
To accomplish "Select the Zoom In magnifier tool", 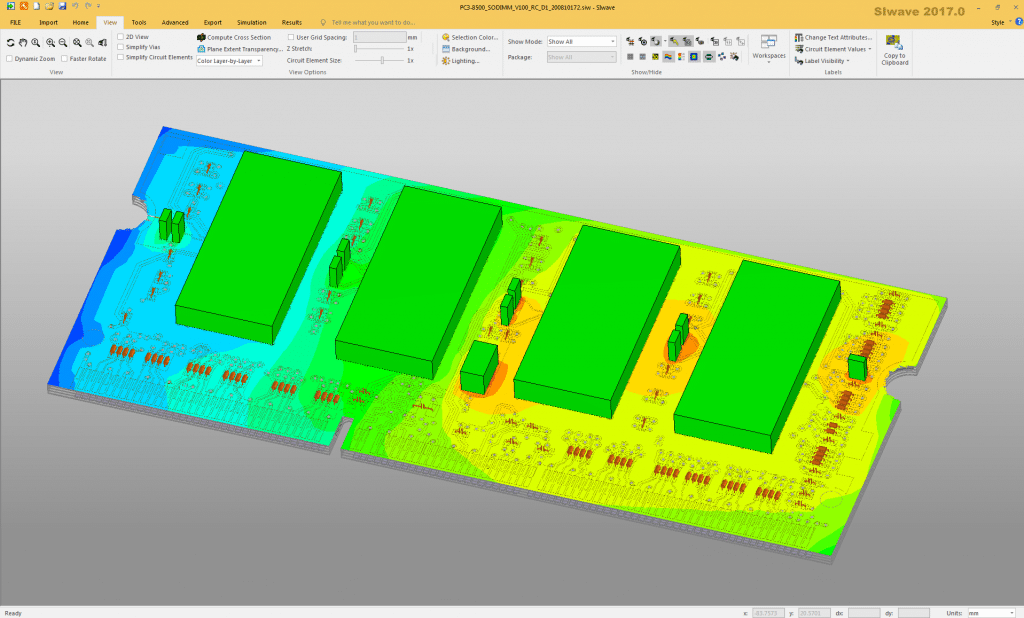I will pos(48,41).
